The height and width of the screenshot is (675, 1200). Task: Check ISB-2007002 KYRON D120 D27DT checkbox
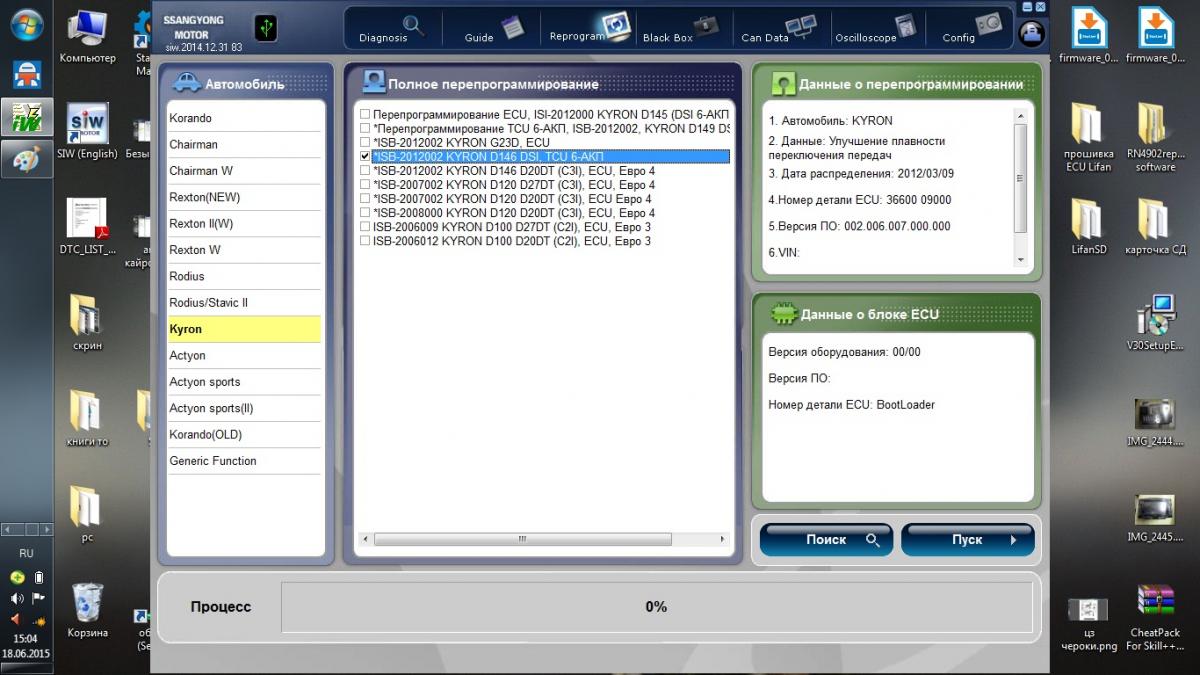point(365,185)
